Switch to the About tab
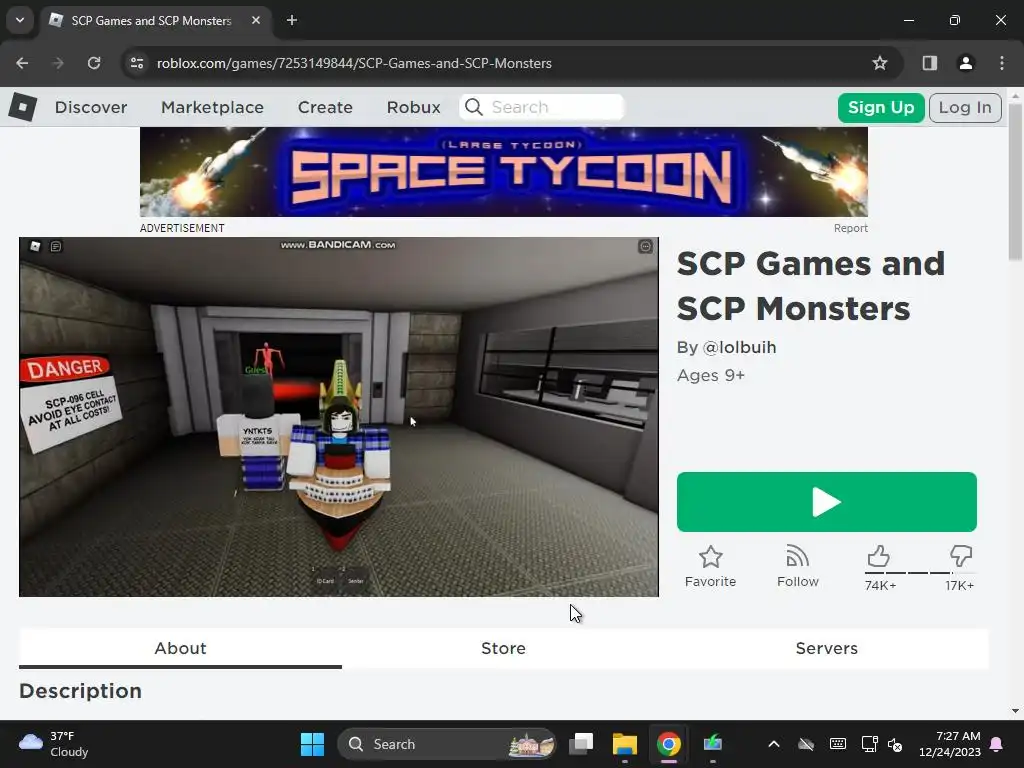Screen dimensions: 1024x768 pyautogui.click(x=180, y=648)
